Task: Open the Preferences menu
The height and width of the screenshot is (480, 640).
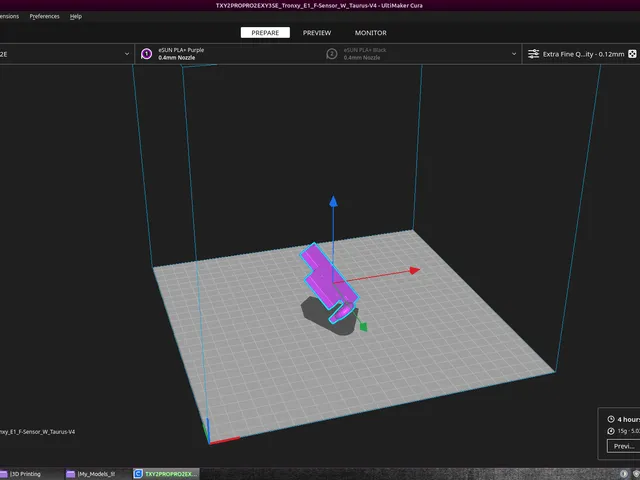Action: click(44, 16)
